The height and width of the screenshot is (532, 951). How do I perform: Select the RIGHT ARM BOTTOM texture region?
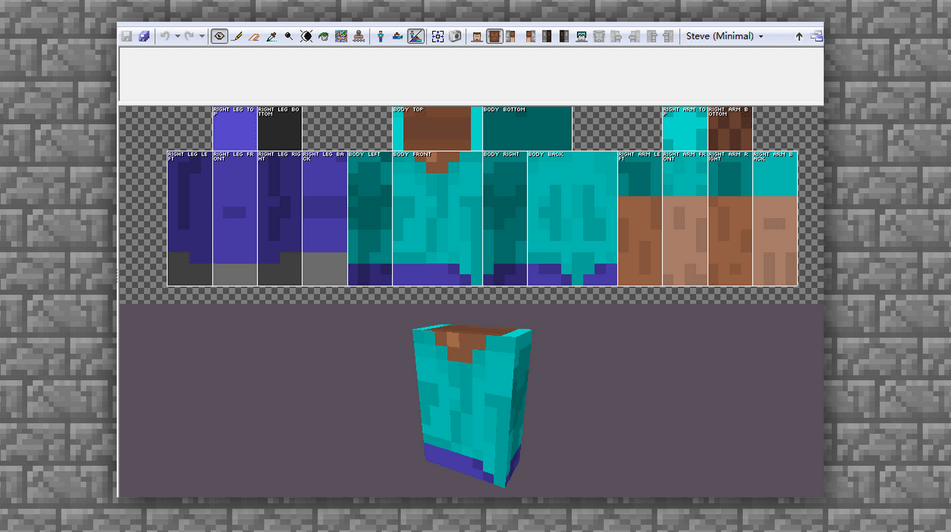tap(730, 129)
